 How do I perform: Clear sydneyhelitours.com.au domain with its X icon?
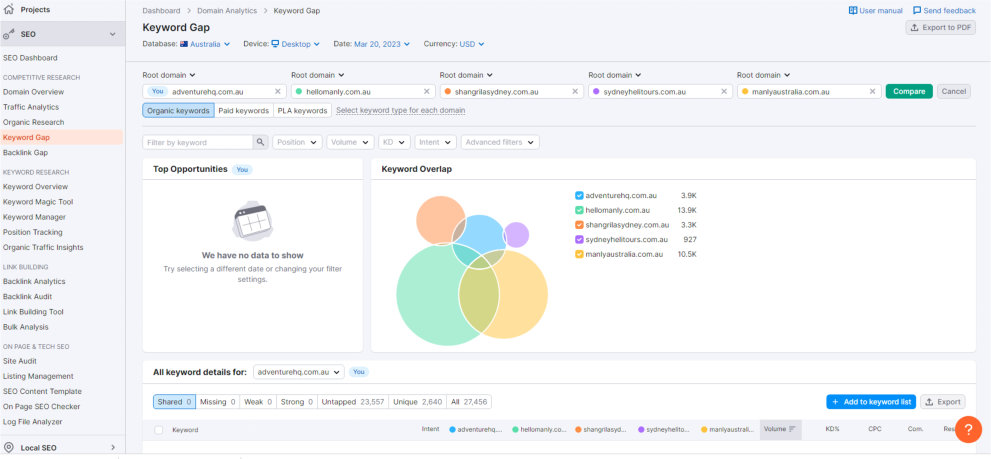tap(724, 92)
